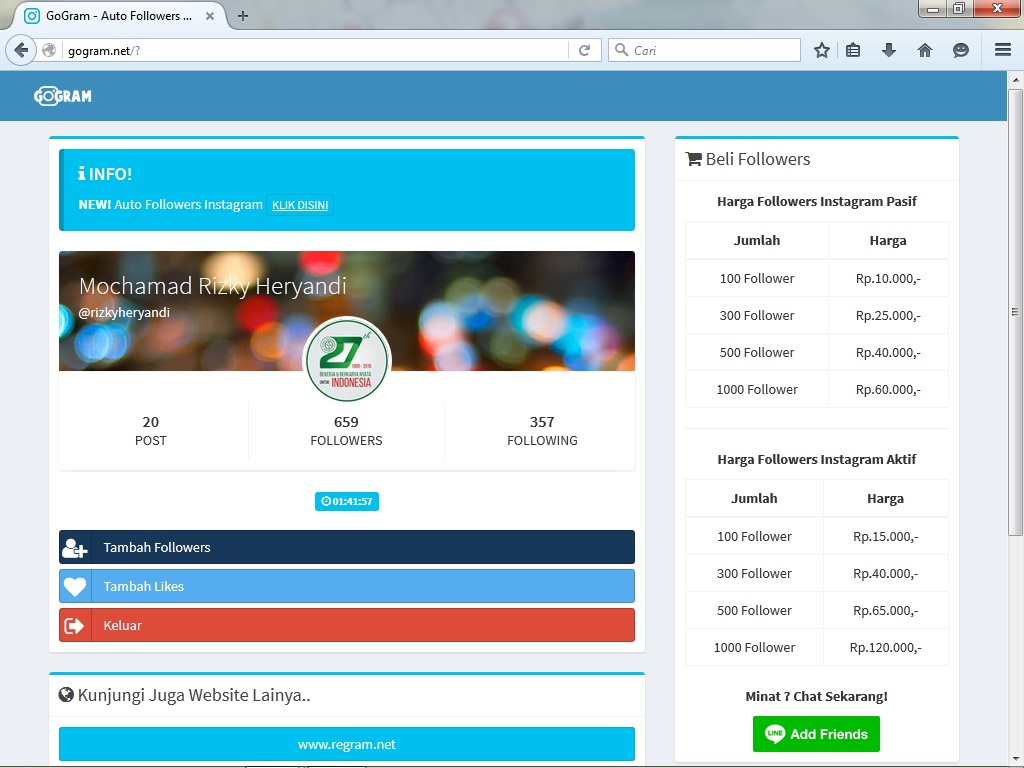Click the logout icon on the Keluar button
Viewport: 1024px width, 768px height.
tap(75, 625)
